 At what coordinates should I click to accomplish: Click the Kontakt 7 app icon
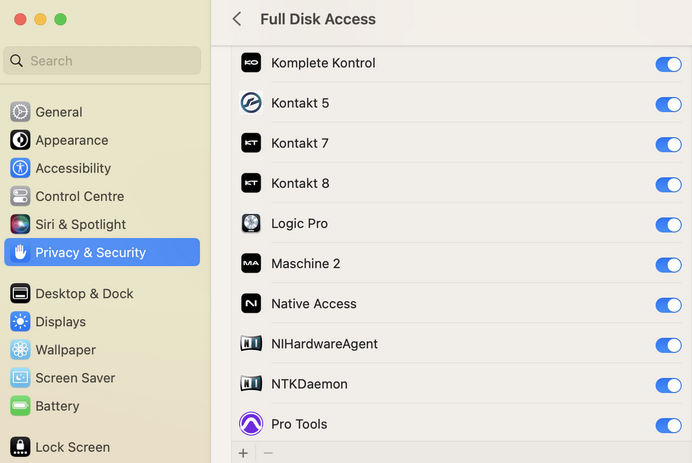tap(251, 143)
